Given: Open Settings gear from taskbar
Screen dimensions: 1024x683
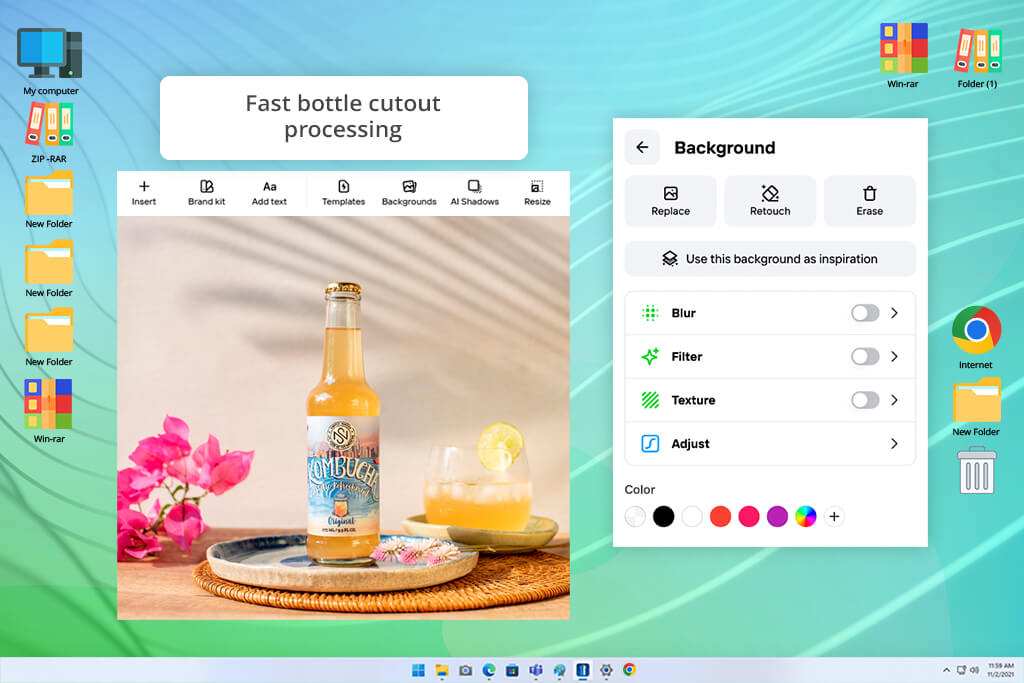Looking at the screenshot, I should tap(606, 670).
